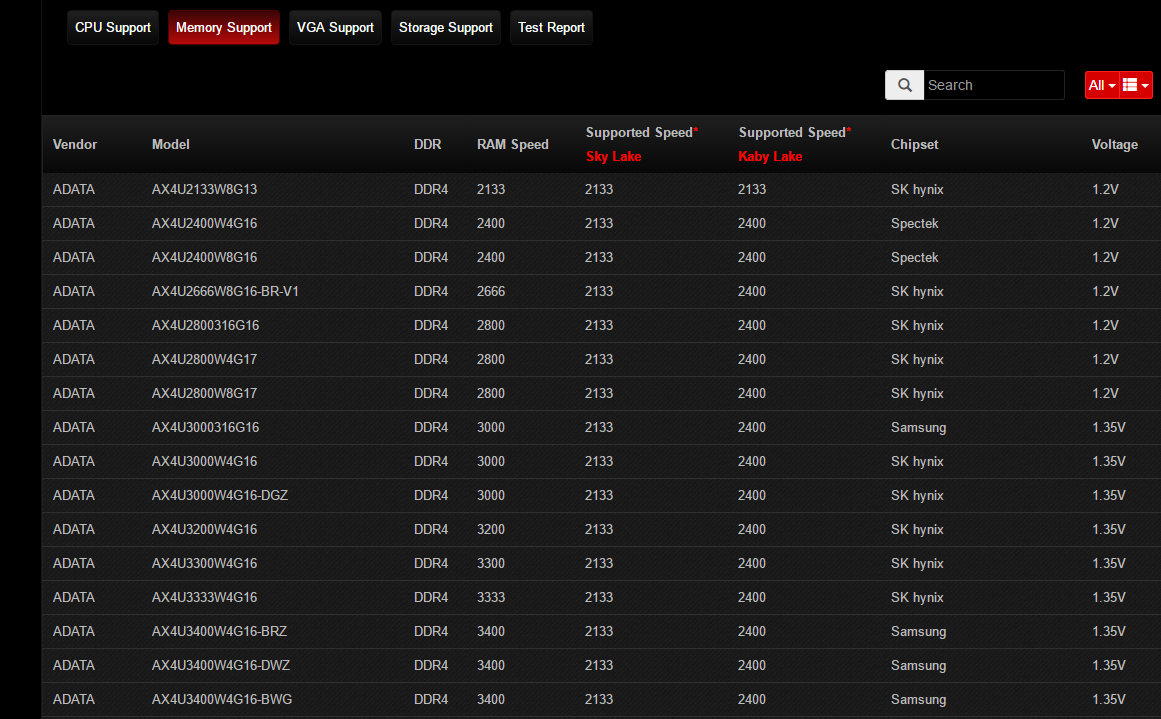The image size is (1161, 719).
Task: Select model AX4U2133W8G13 cell
Action: tap(204, 190)
